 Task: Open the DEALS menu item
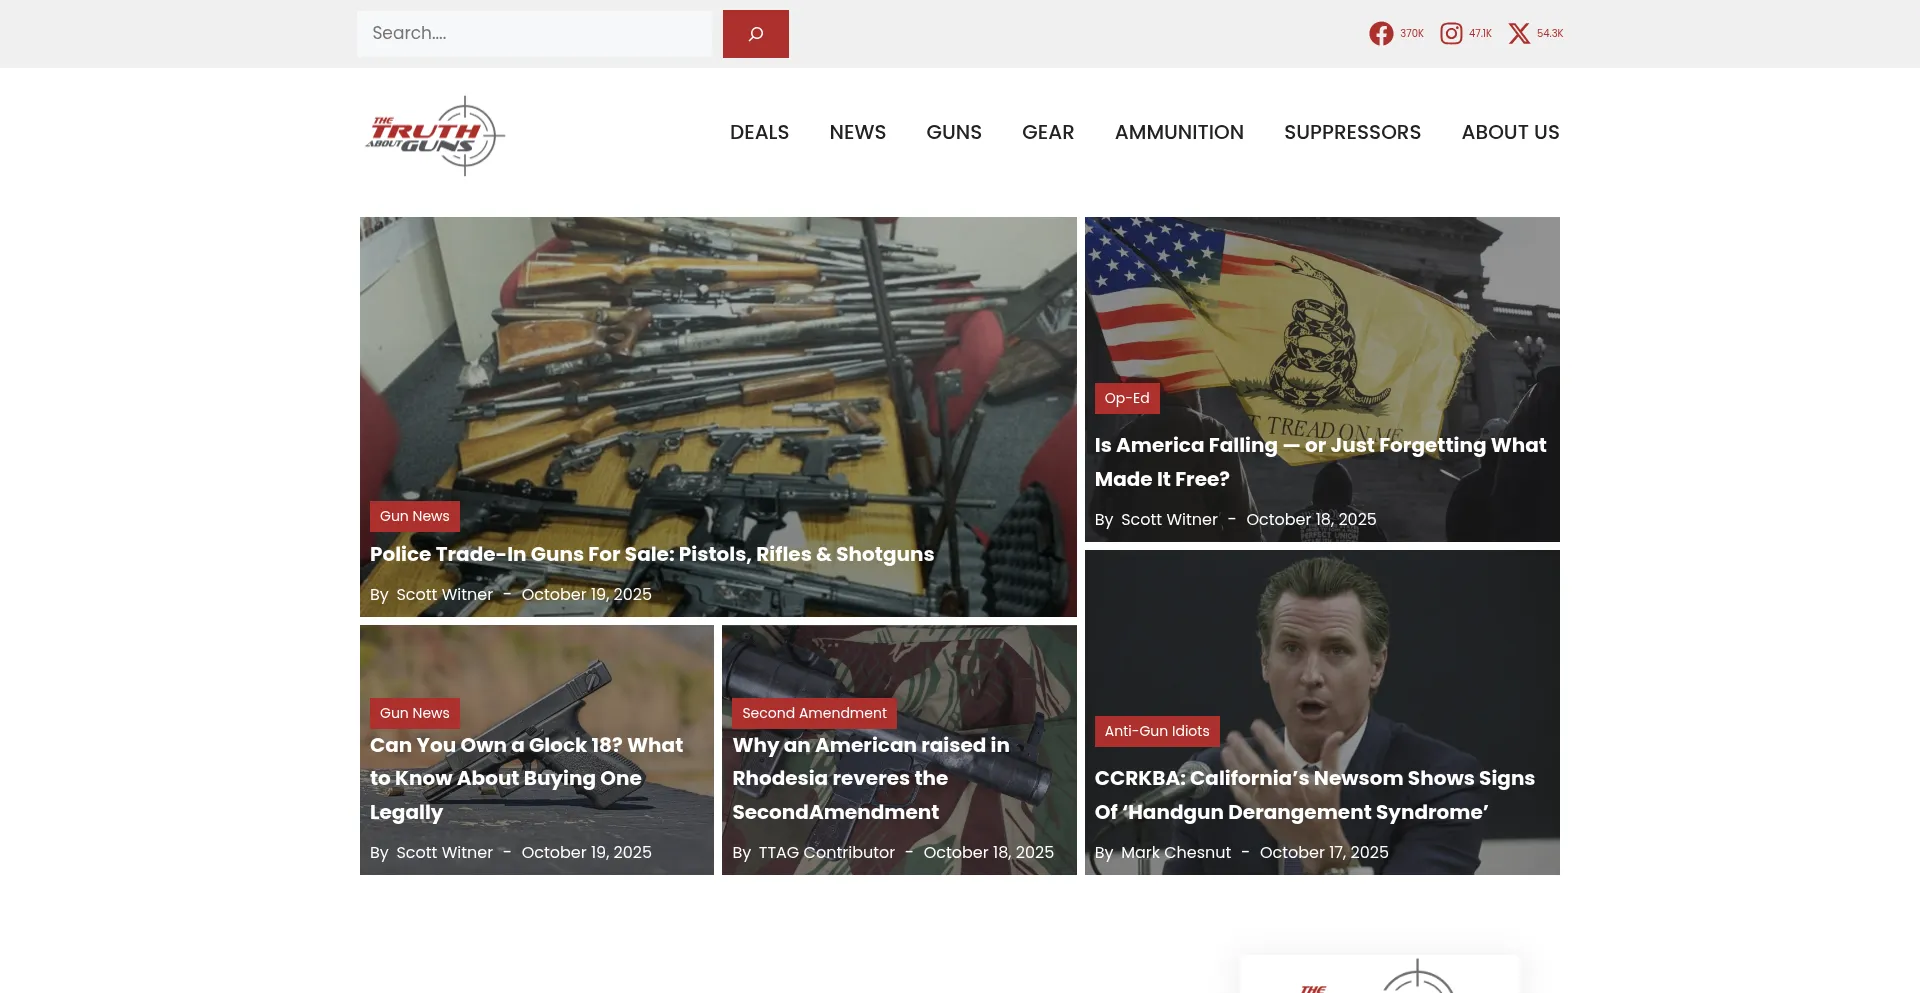click(759, 133)
